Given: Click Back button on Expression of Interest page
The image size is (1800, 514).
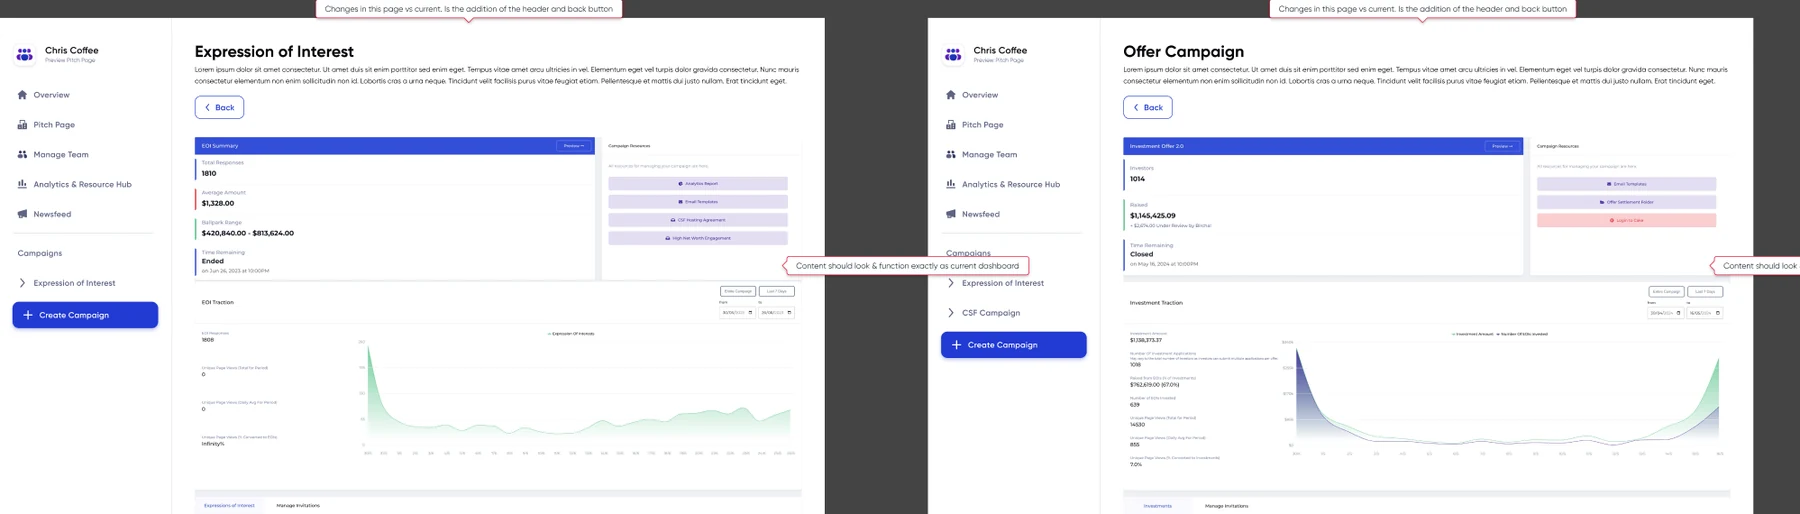Looking at the screenshot, I should [x=219, y=107].
